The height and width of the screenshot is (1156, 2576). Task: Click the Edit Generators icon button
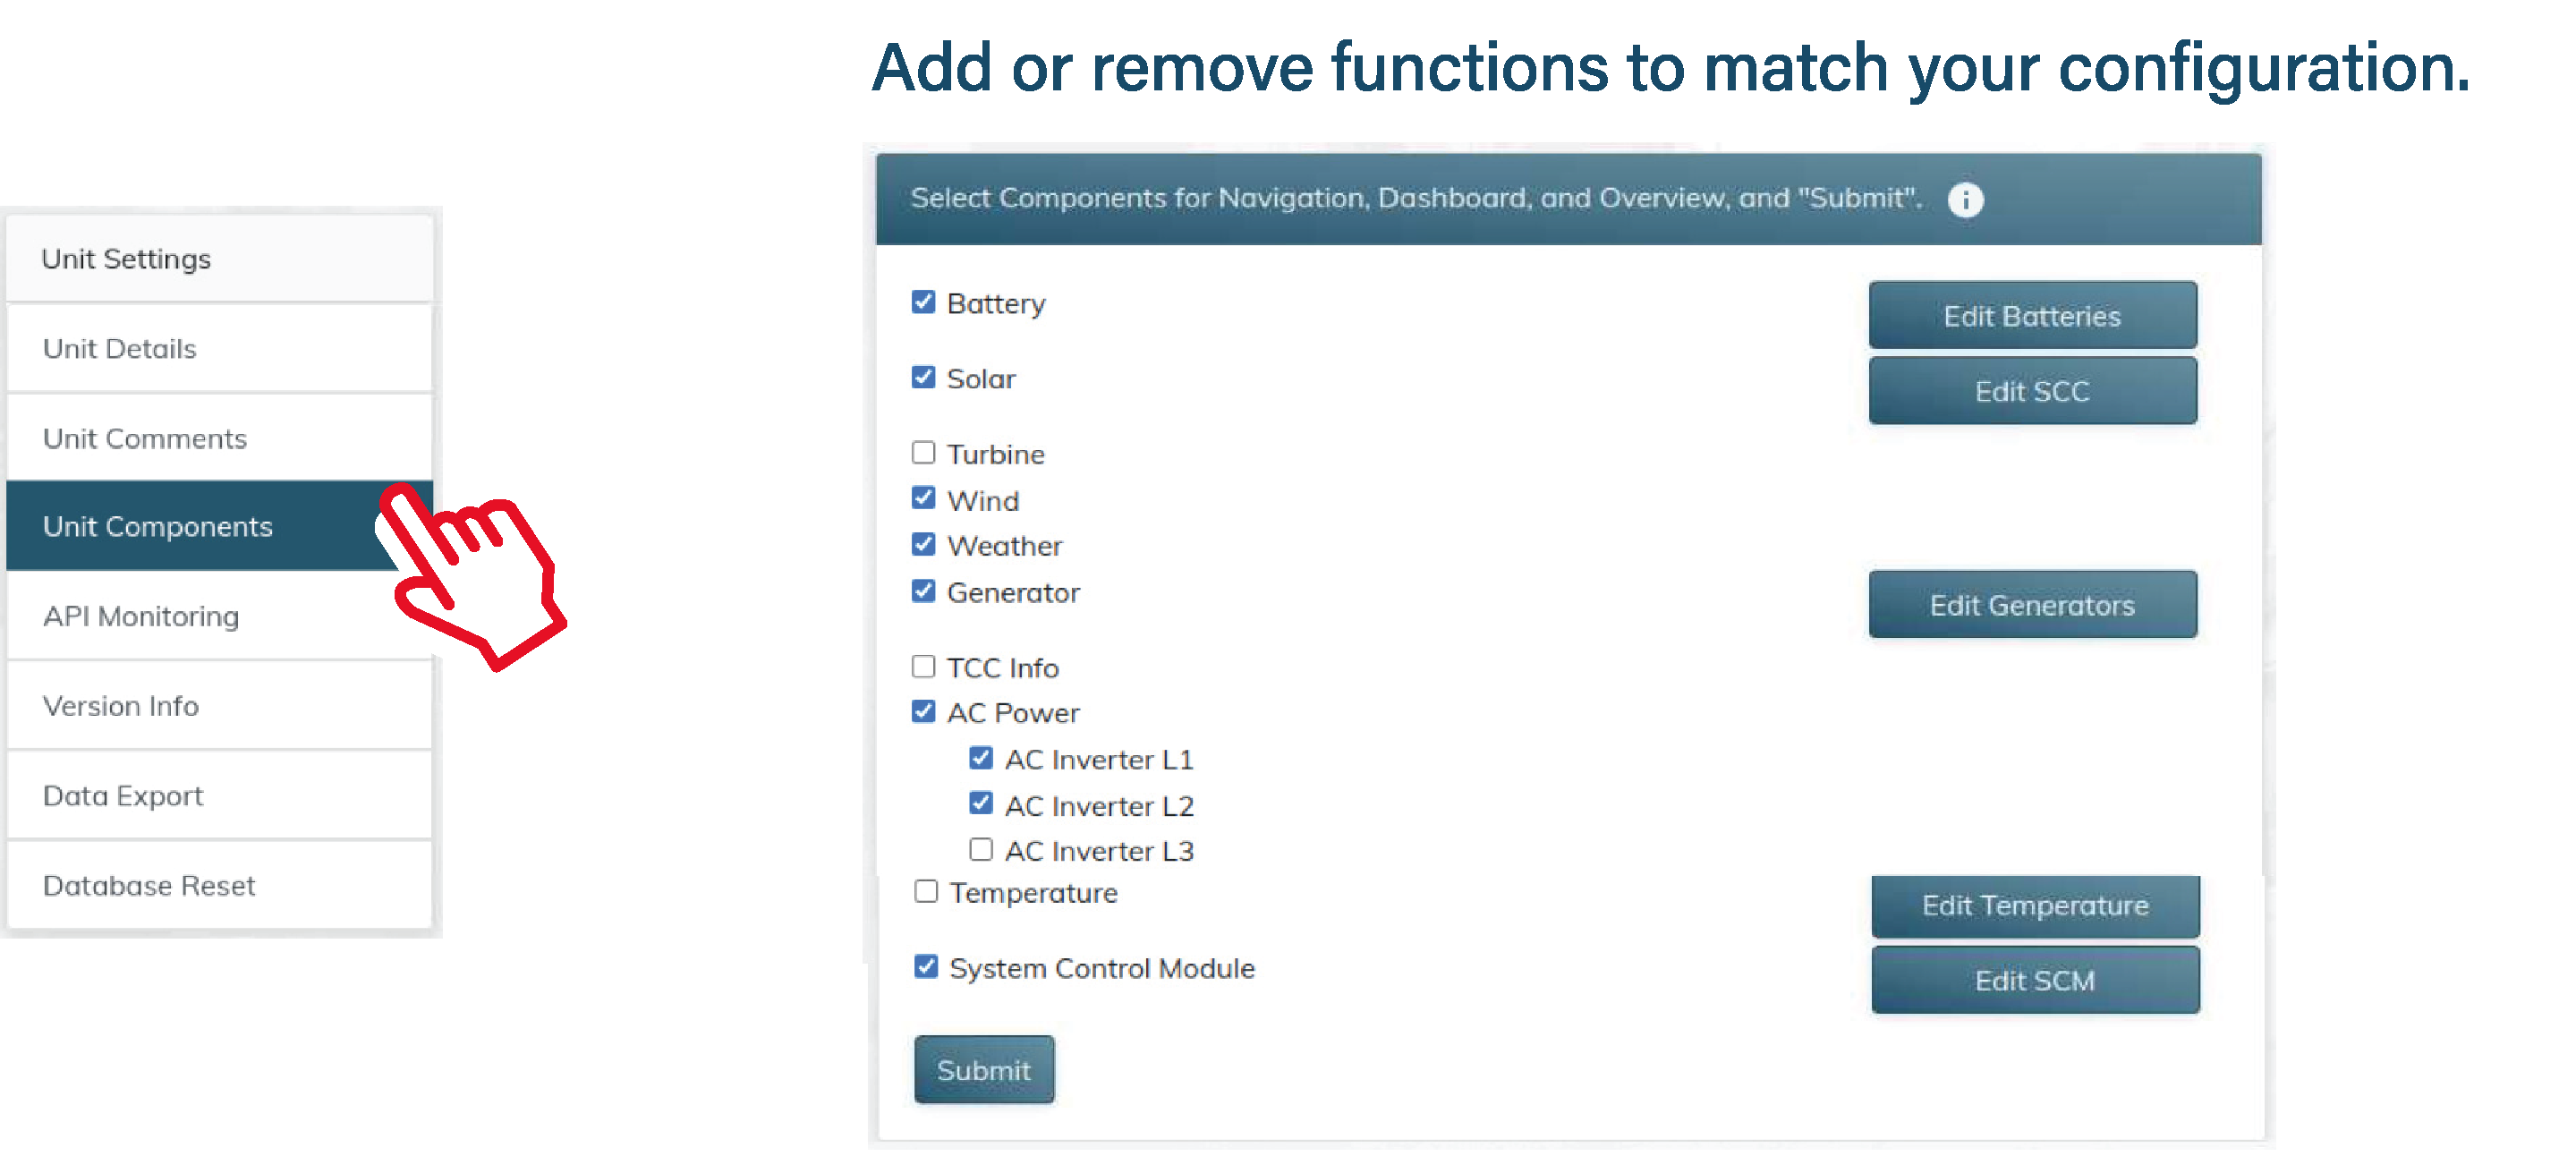point(2032,604)
